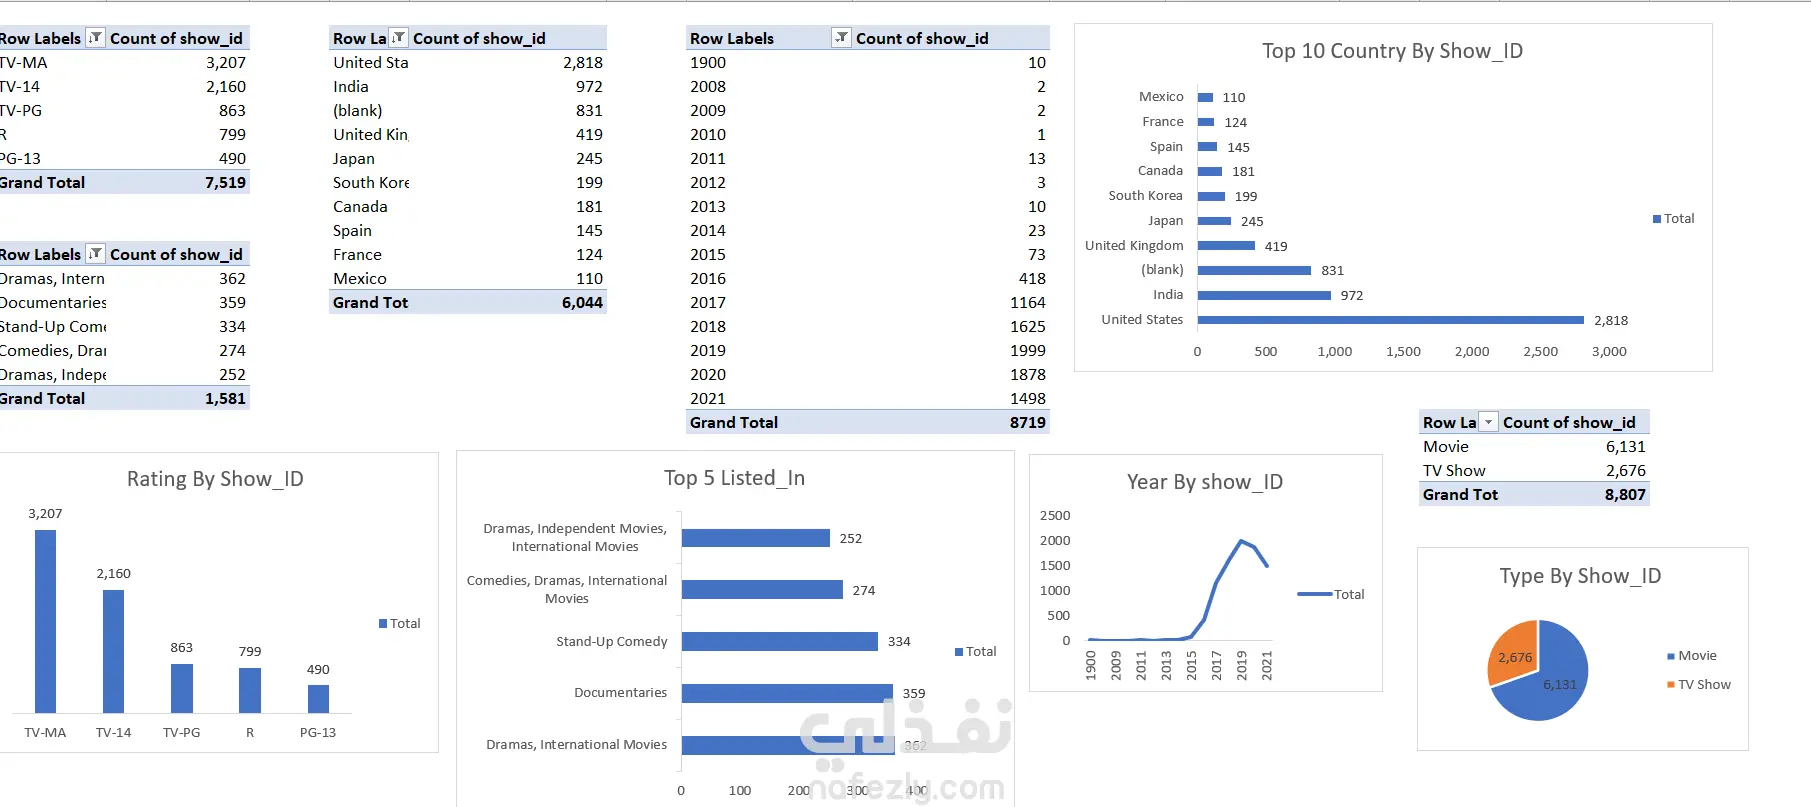The image size is (1811, 807).
Task: Open Row Labels filter in year pivot table
Action: pos(842,38)
